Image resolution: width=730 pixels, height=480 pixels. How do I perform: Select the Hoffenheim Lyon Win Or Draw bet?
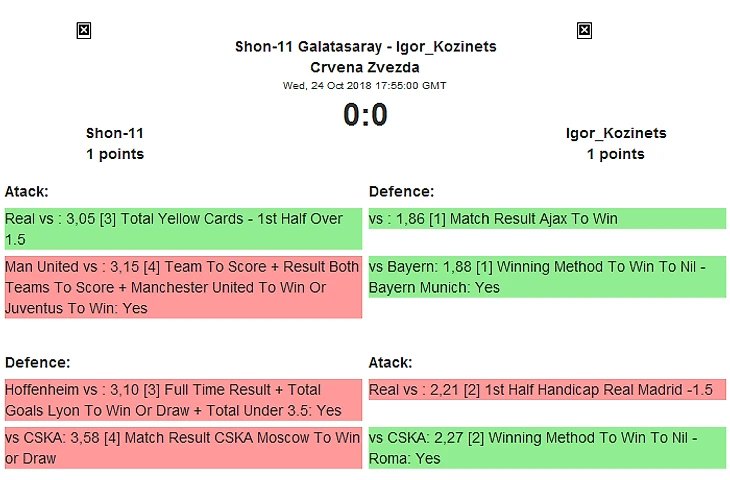coord(182,400)
